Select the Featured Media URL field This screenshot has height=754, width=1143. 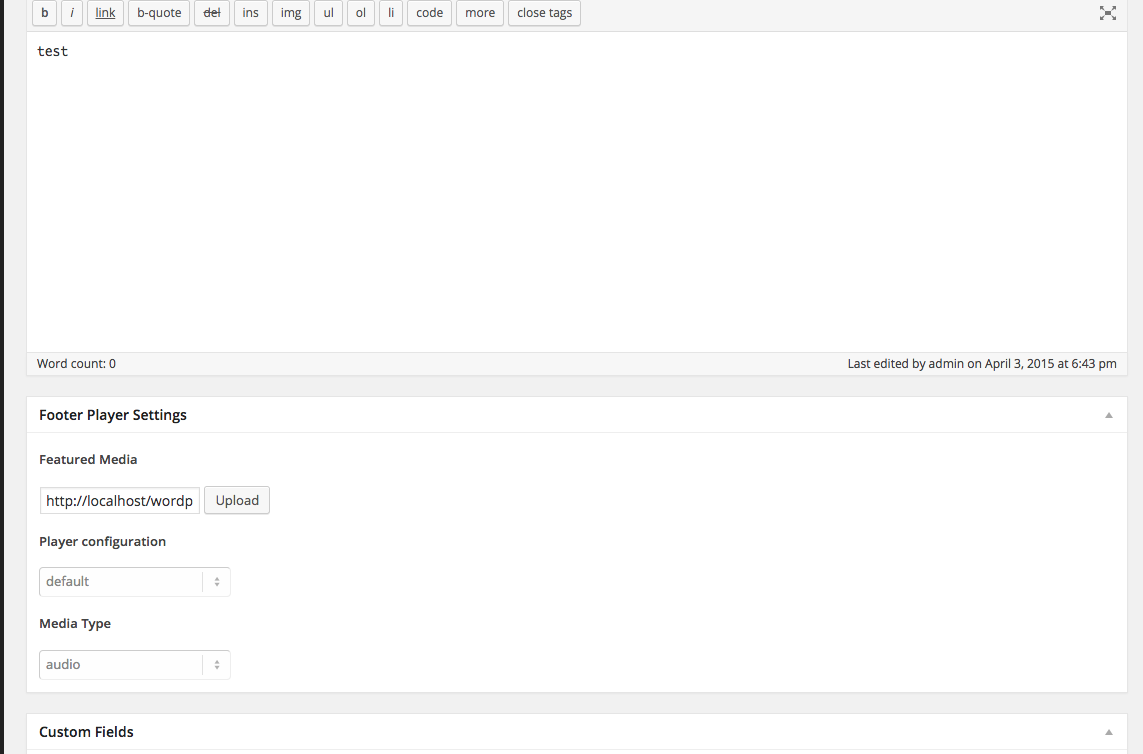(x=119, y=500)
